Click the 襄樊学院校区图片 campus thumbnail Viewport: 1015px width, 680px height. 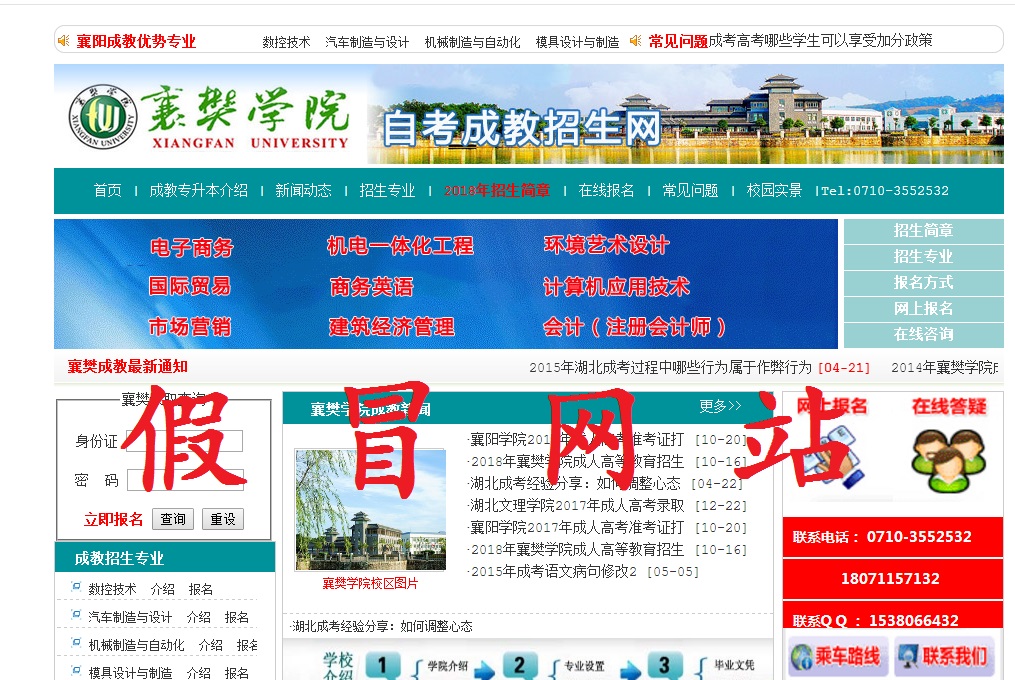(370, 510)
